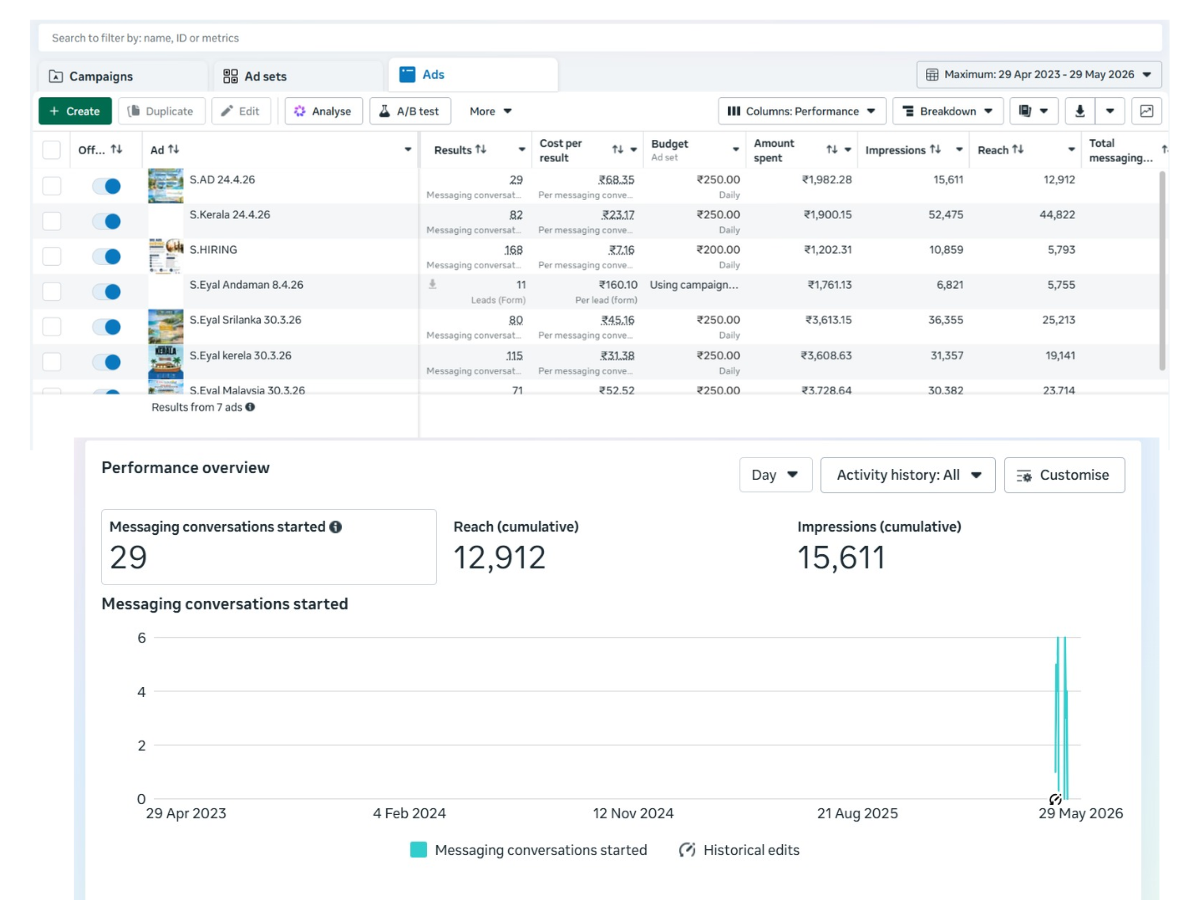Open results value 82 for S.Kerala 24.4.26
Image resolution: width=1200 pixels, height=900 pixels.
[x=516, y=215]
